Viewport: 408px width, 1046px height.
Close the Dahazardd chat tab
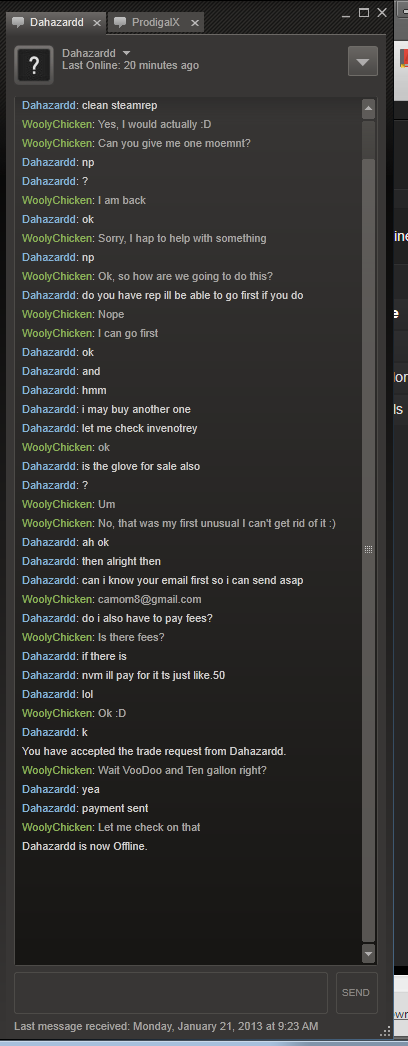pyautogui.click(x=97, y=23)
